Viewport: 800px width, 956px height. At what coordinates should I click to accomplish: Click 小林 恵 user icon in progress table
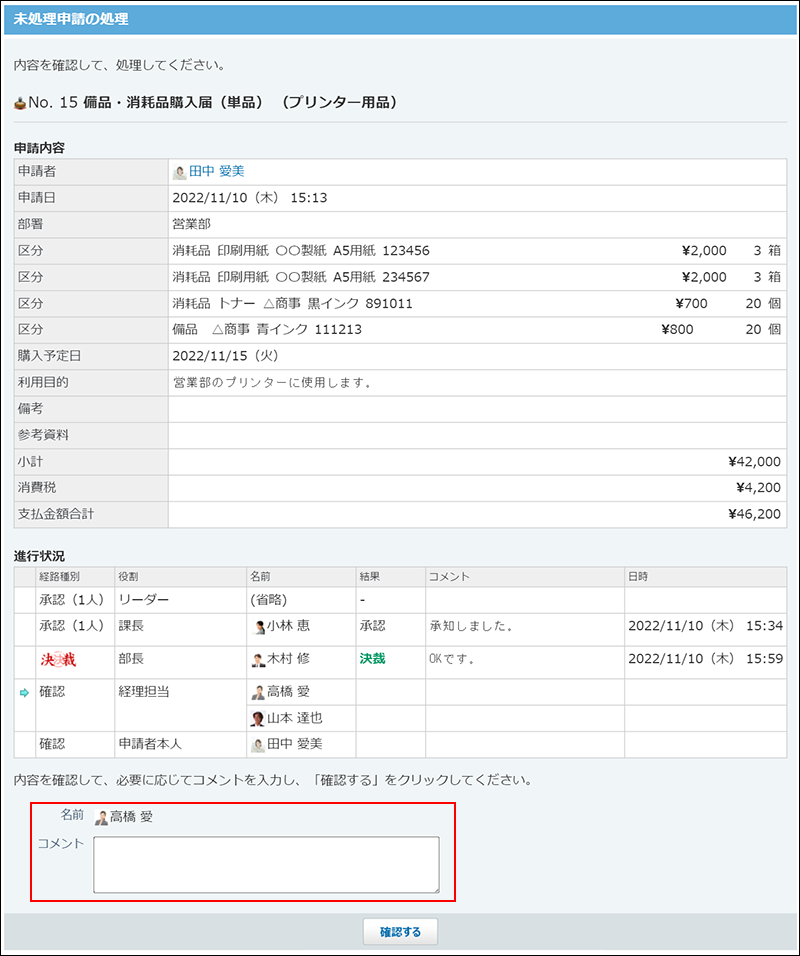[259, 627]
